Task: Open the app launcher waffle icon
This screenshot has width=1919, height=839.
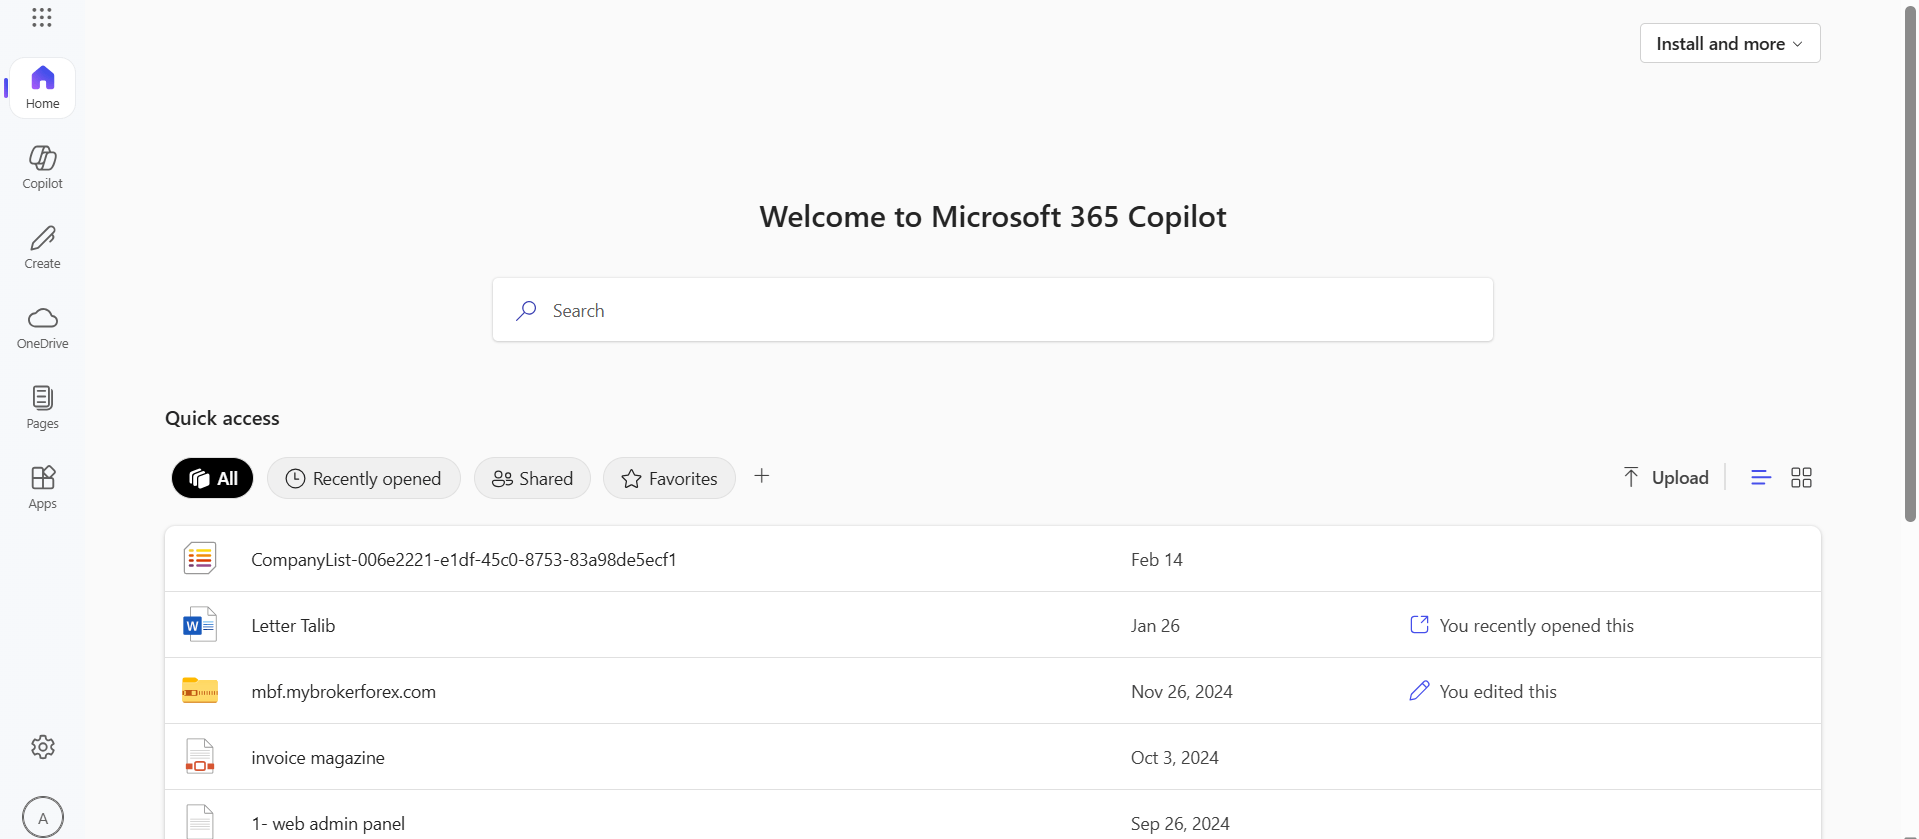Action: click(x=42, y=17)
